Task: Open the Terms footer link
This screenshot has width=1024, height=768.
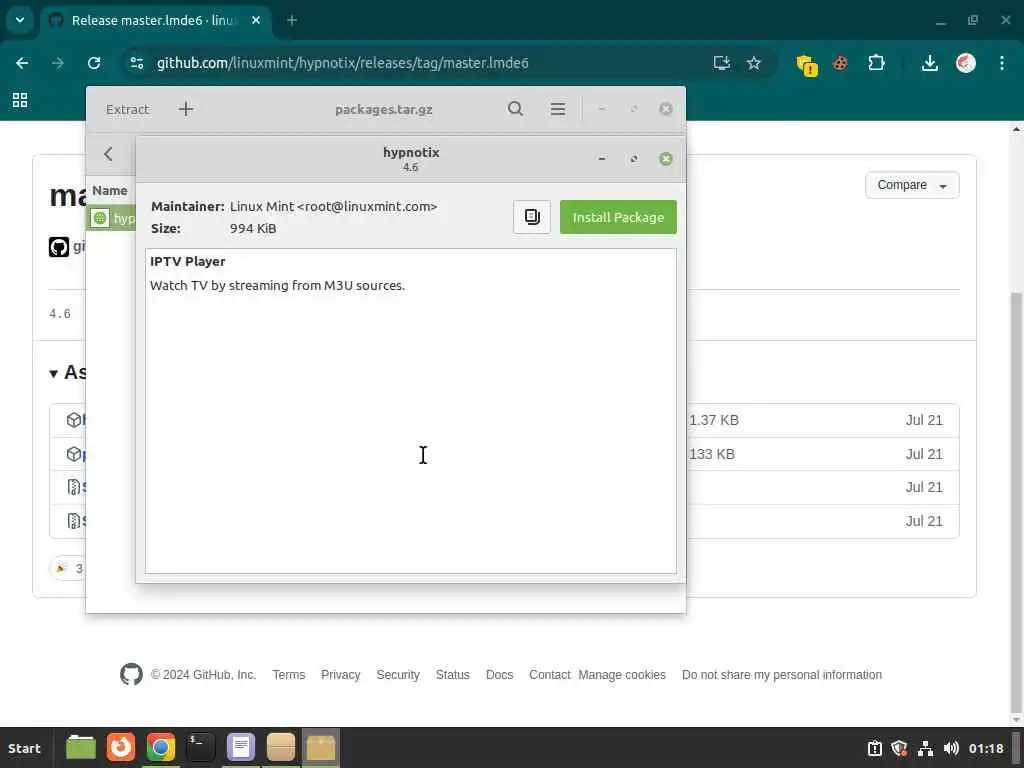Action: [x=289, y=675]
